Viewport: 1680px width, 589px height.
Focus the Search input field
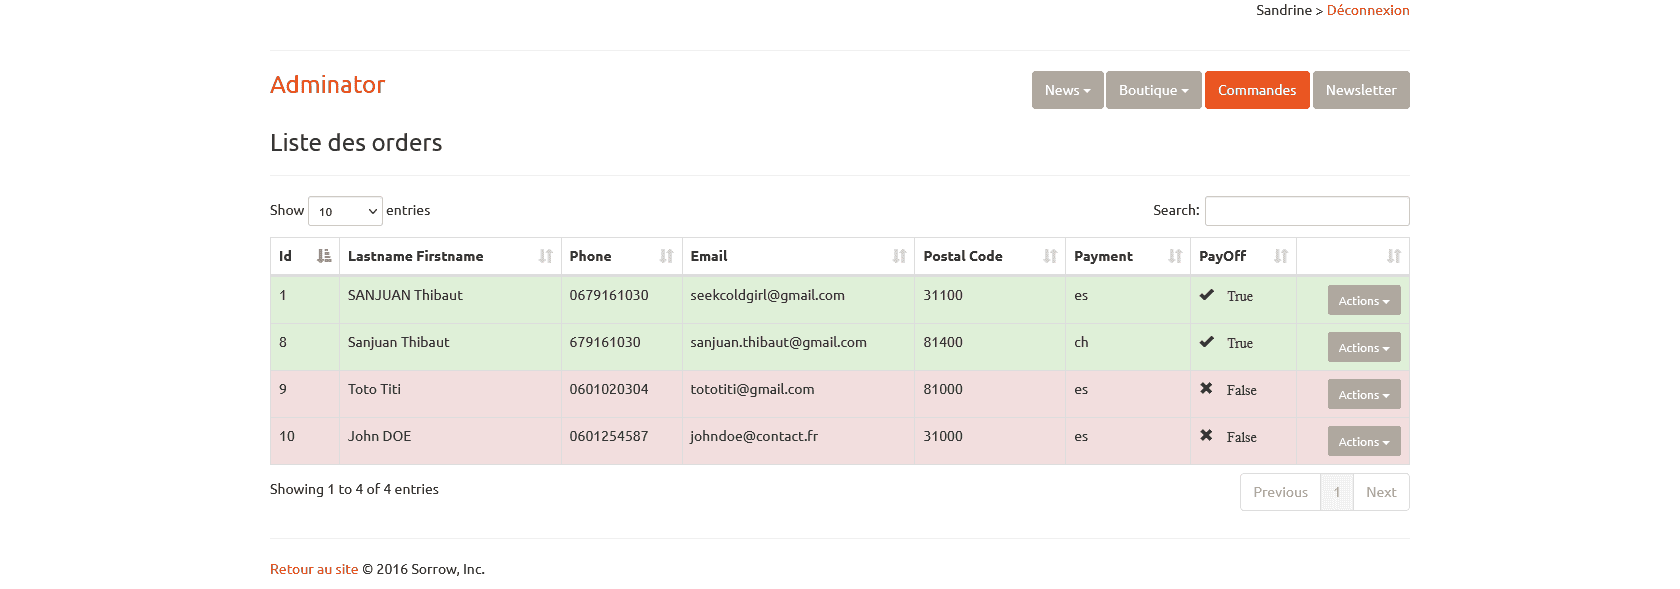tap(1307, 211)
